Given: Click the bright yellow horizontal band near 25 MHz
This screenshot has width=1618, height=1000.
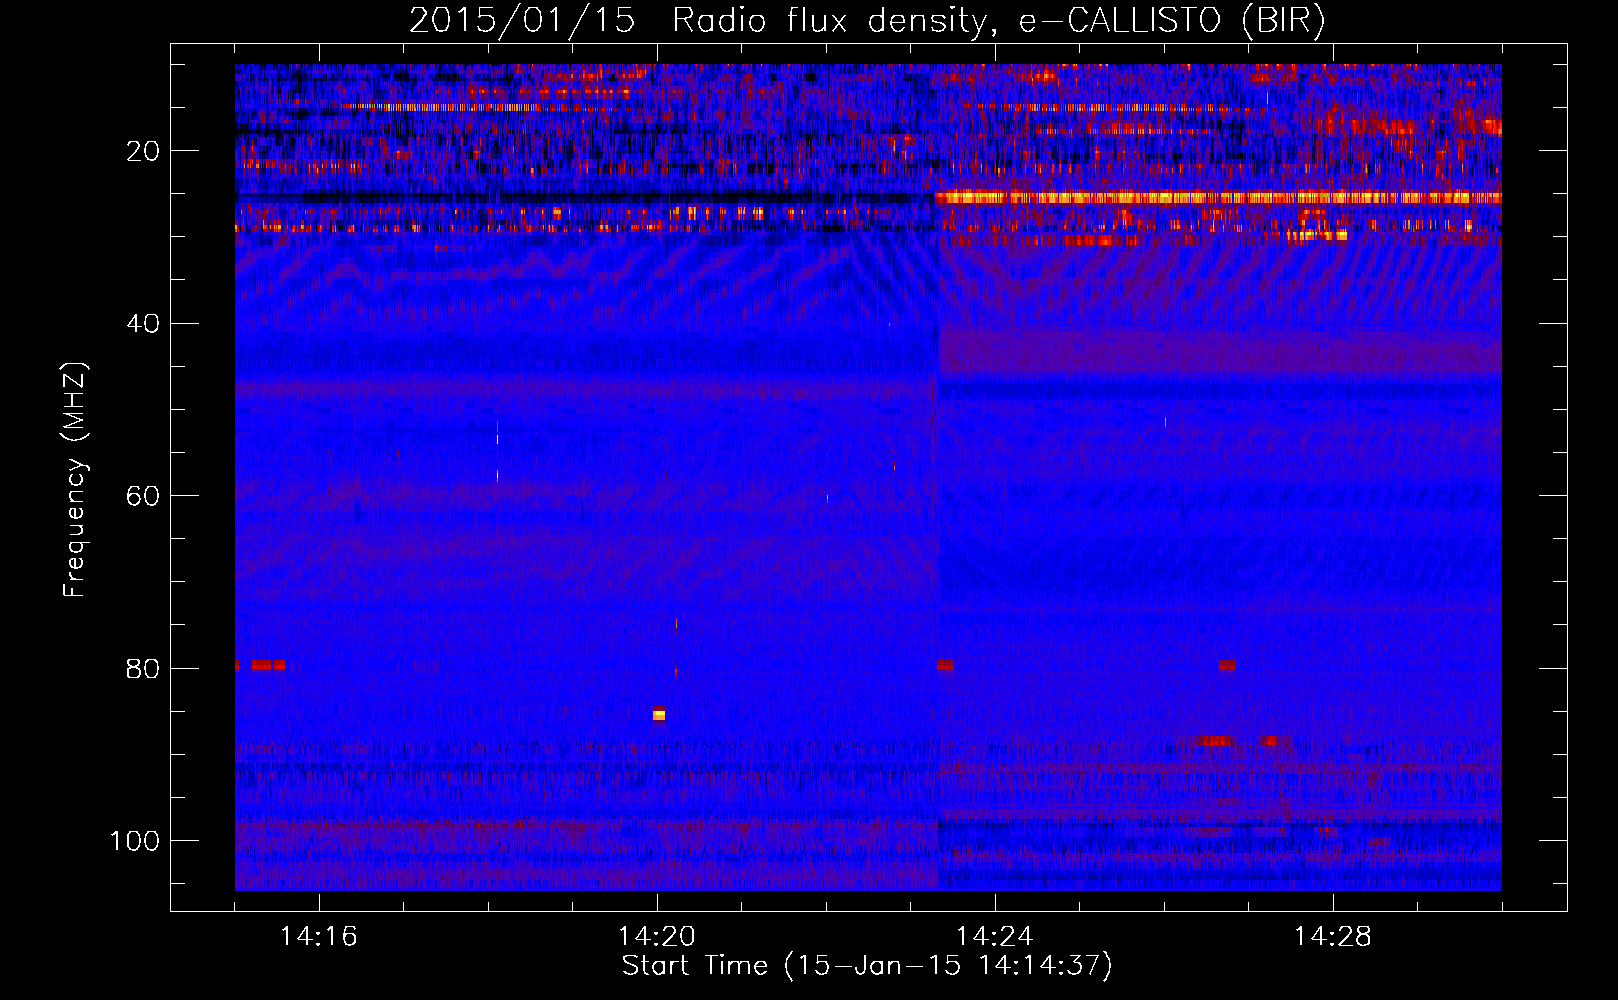Looking at the screenshot, I should (1218, 198).
